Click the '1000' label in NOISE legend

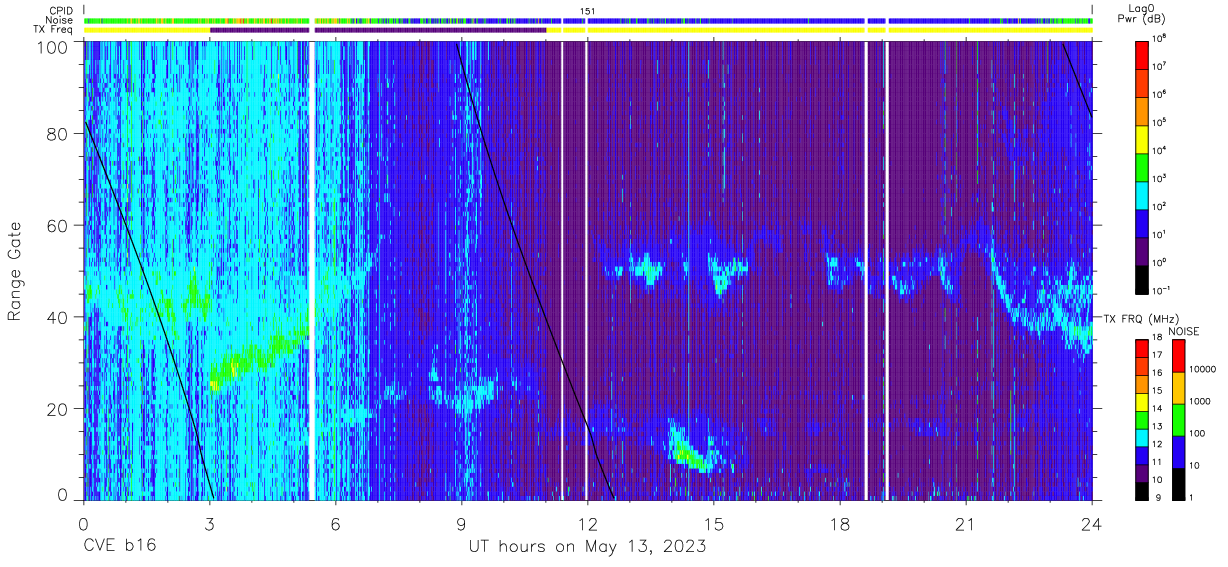coord(1199,402)
